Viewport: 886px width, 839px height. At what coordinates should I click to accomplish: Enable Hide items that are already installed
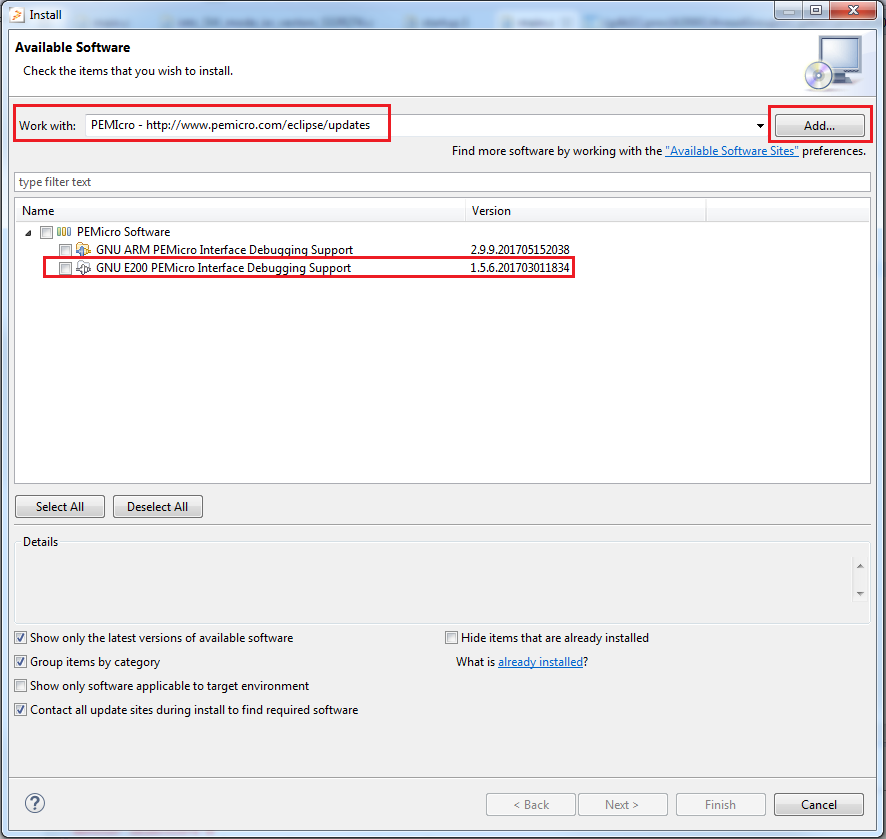[451, 638]
